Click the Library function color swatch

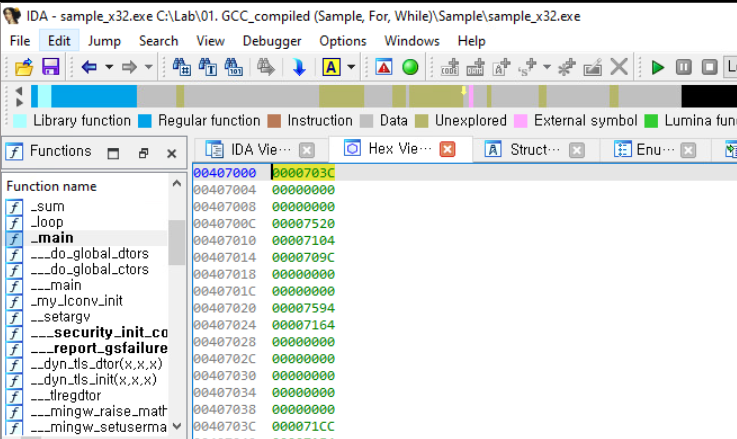point(20,121)
